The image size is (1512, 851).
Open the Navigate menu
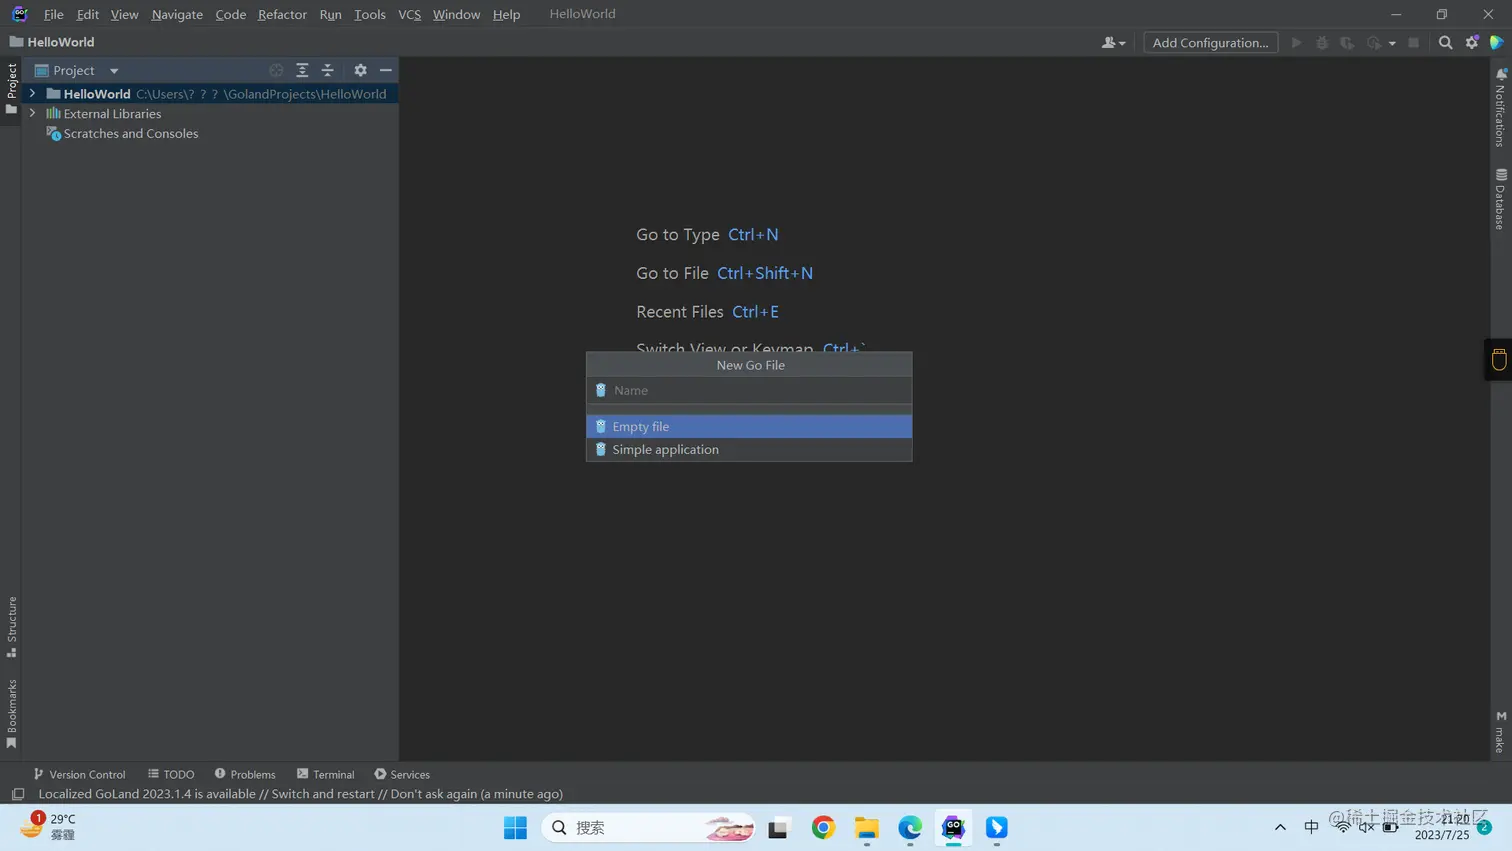click(x=177, y=14)
